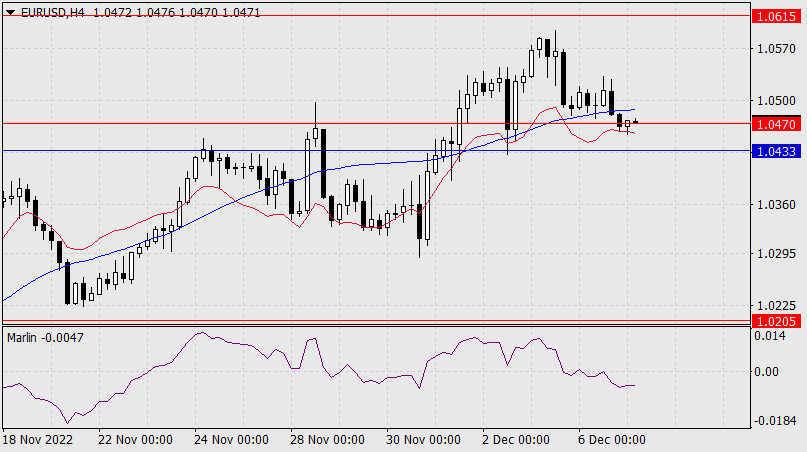The width and height of the screenshot is (807, 452).
Task: Open the chart dropdown triangle beside EURUSD,H4
Action: click(x=10, y=10)
